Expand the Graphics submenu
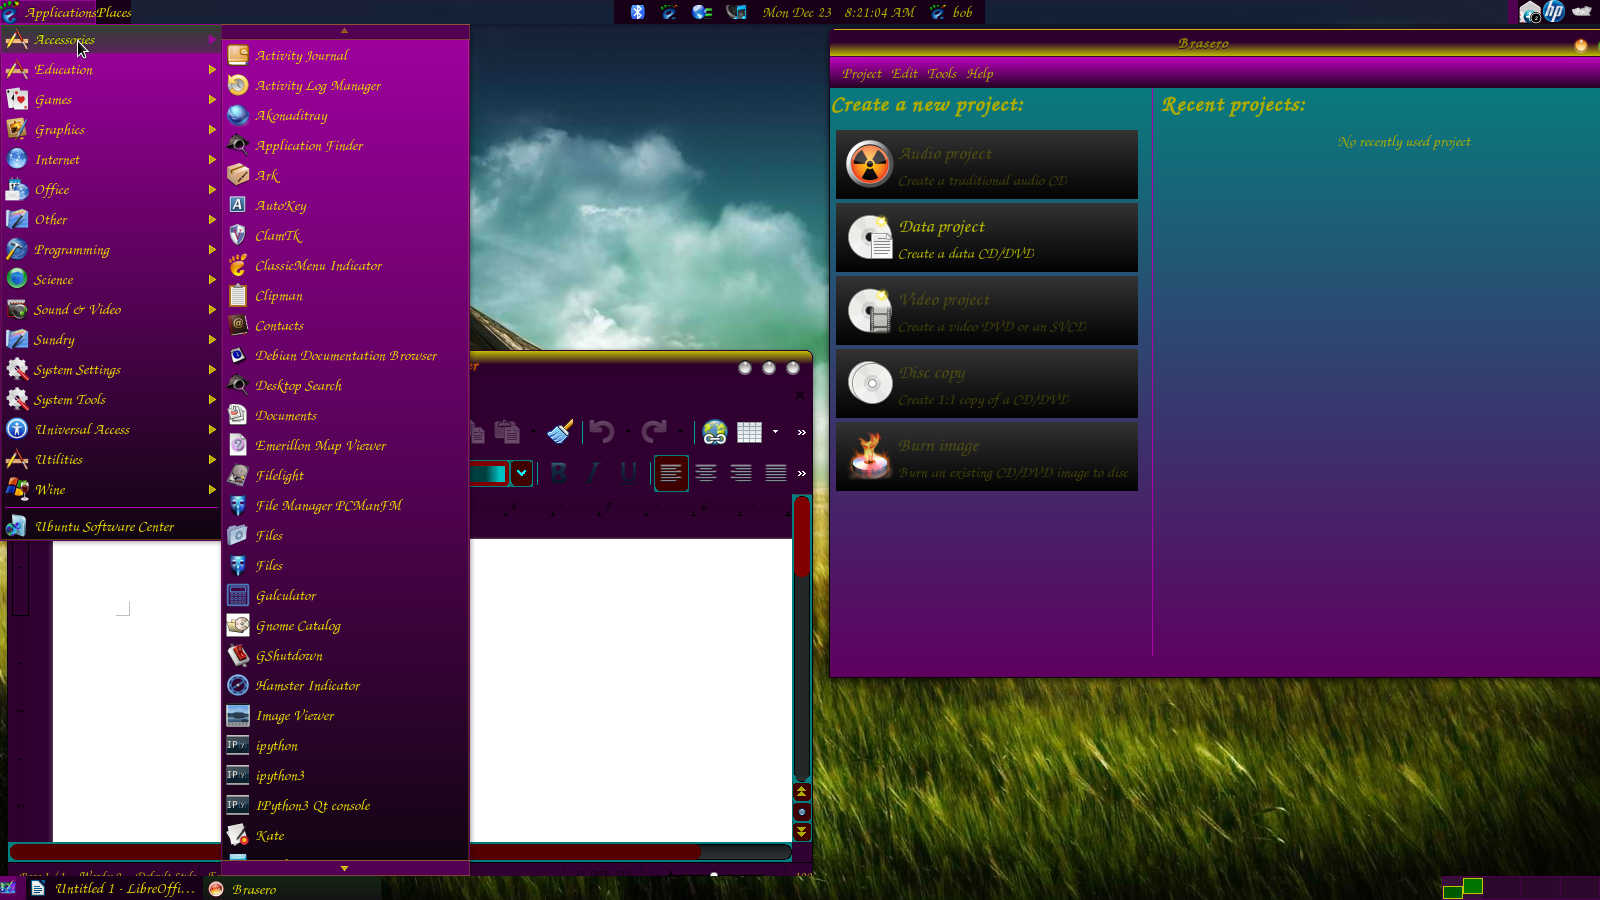1600x900 pixels. tap(111, 129)
